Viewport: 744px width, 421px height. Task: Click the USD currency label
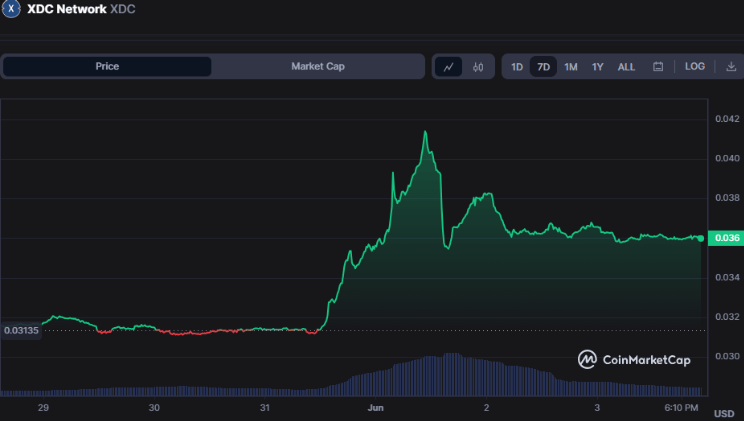coord(724,414)
